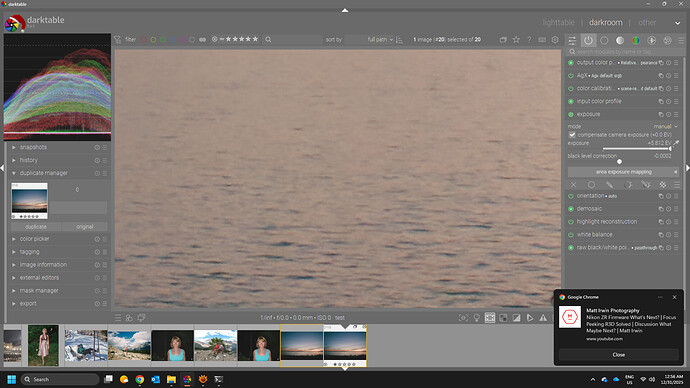Toggle high quality processing bracket icon
The image size is (690, 388).
490,318
